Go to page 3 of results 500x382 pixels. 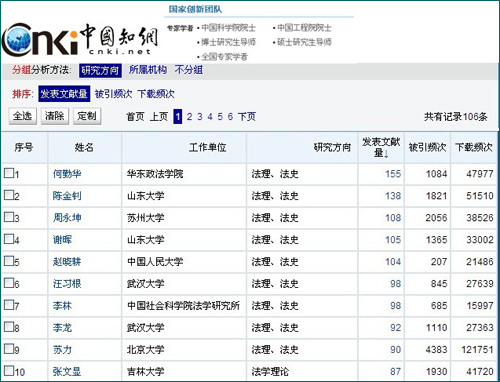click(x=200, y=117)
